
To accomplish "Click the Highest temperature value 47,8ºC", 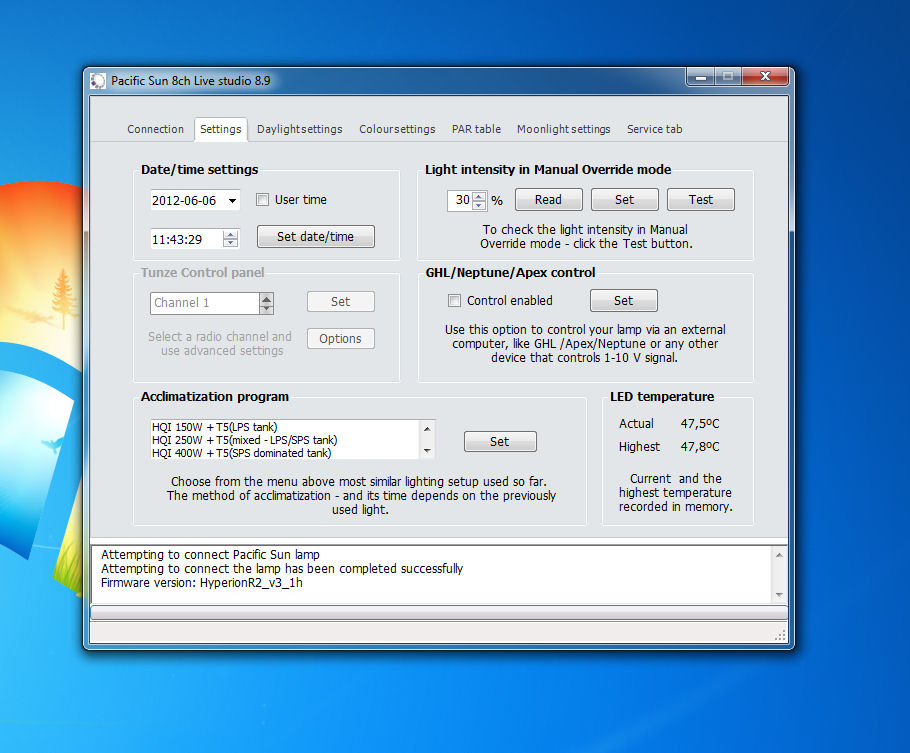I will point(700,447).
